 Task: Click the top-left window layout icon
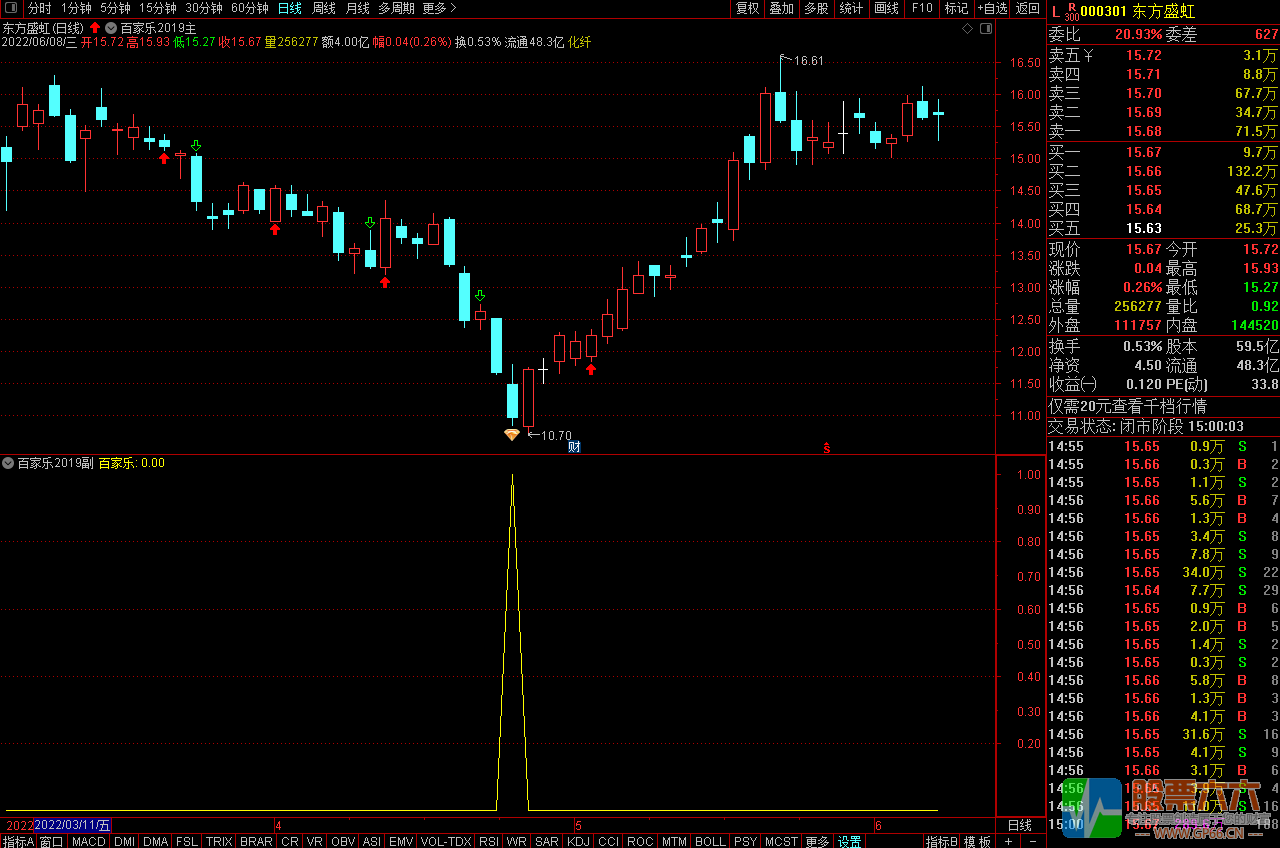[10, 8]
